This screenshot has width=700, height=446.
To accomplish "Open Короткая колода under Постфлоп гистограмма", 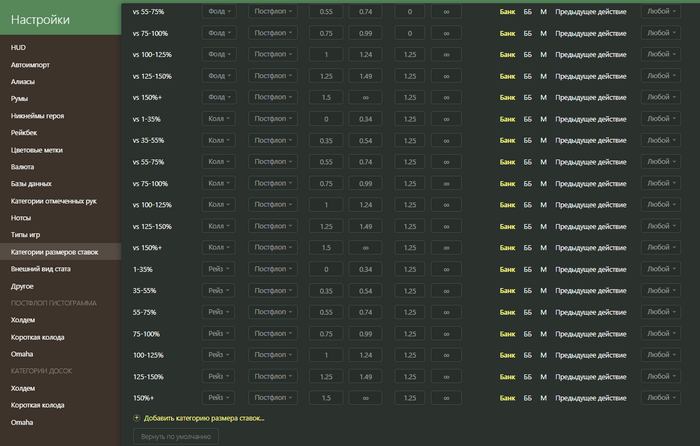I will [x=38, y=337].
